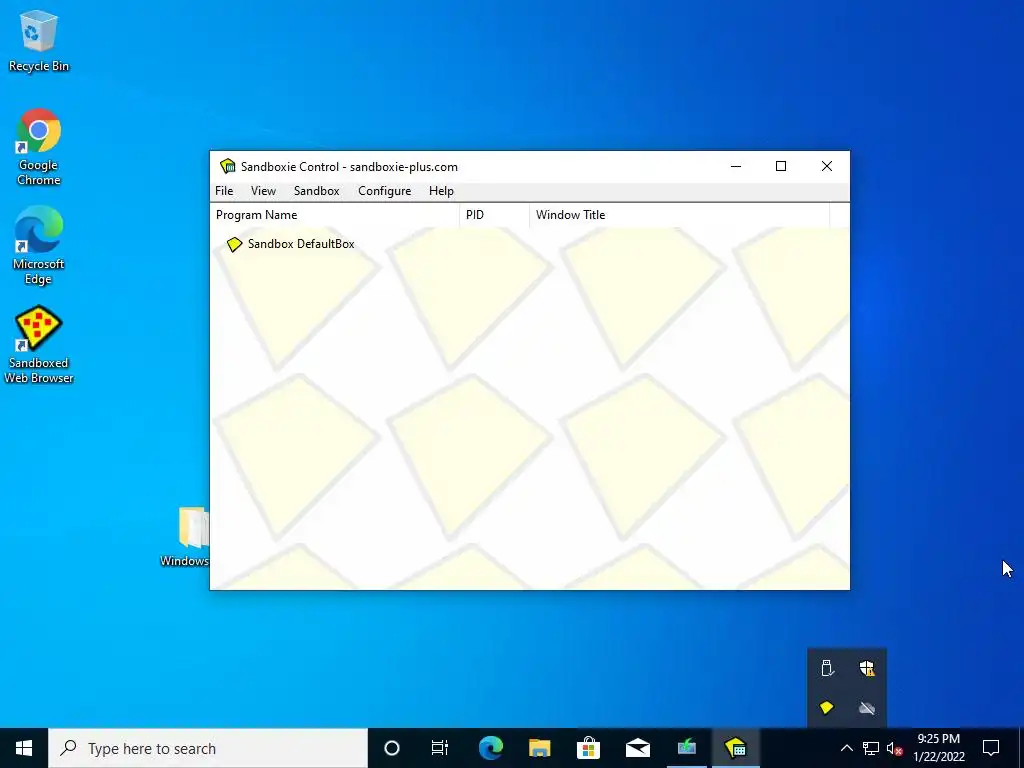Maximize the Sandboxie Control window
The width and height of the screenshot is (1024, 768).
pos(781,167)
